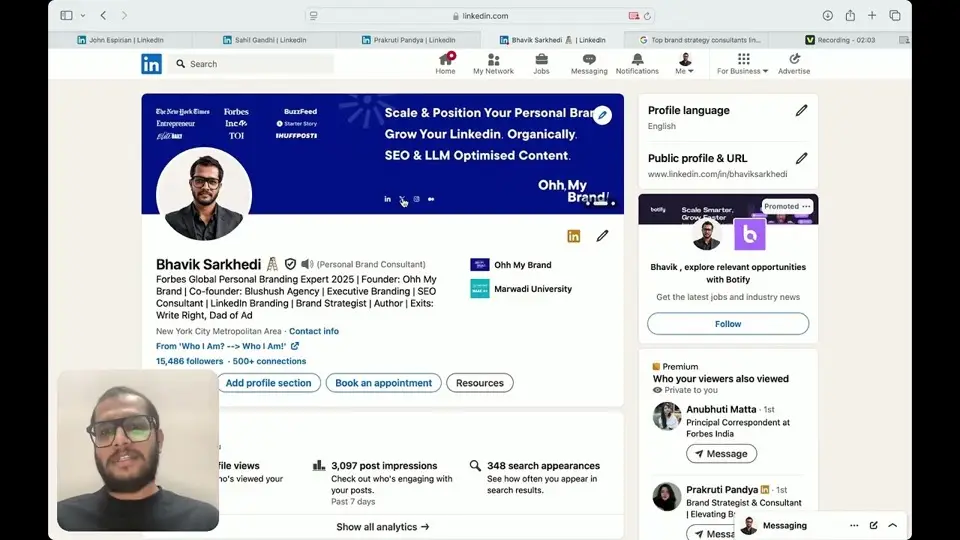This screenshot has width=960, height=540.
Task: Expand the For Business dropdown
Action: click(x=743, y=64)
